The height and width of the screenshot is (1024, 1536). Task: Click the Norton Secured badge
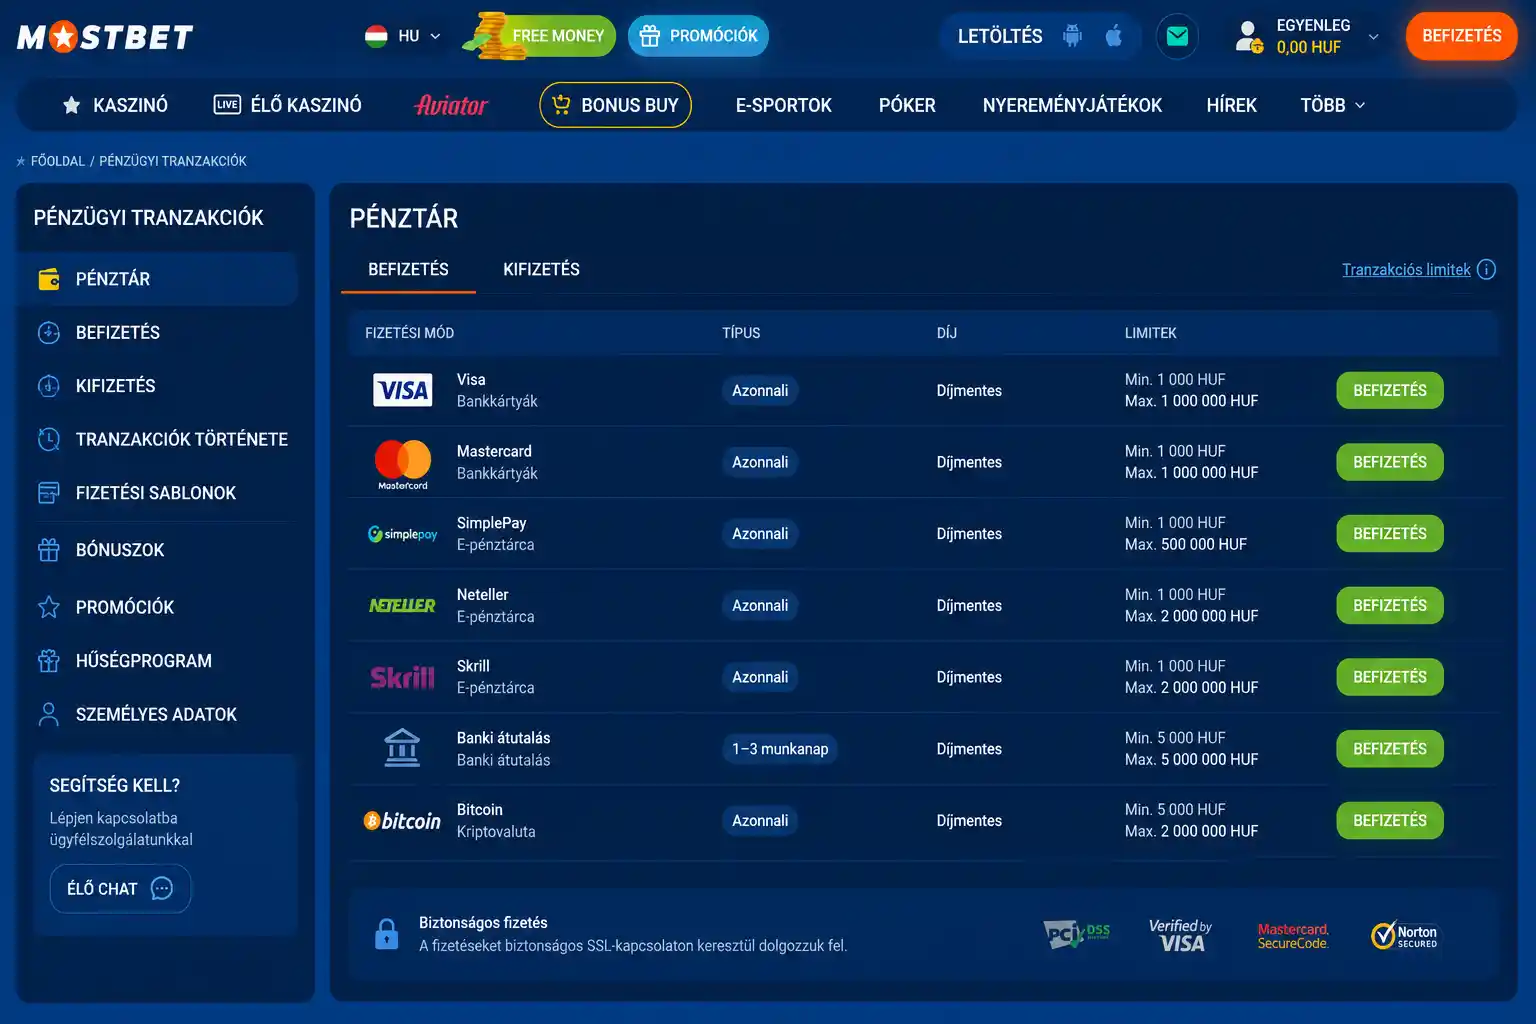point(1404,935)
